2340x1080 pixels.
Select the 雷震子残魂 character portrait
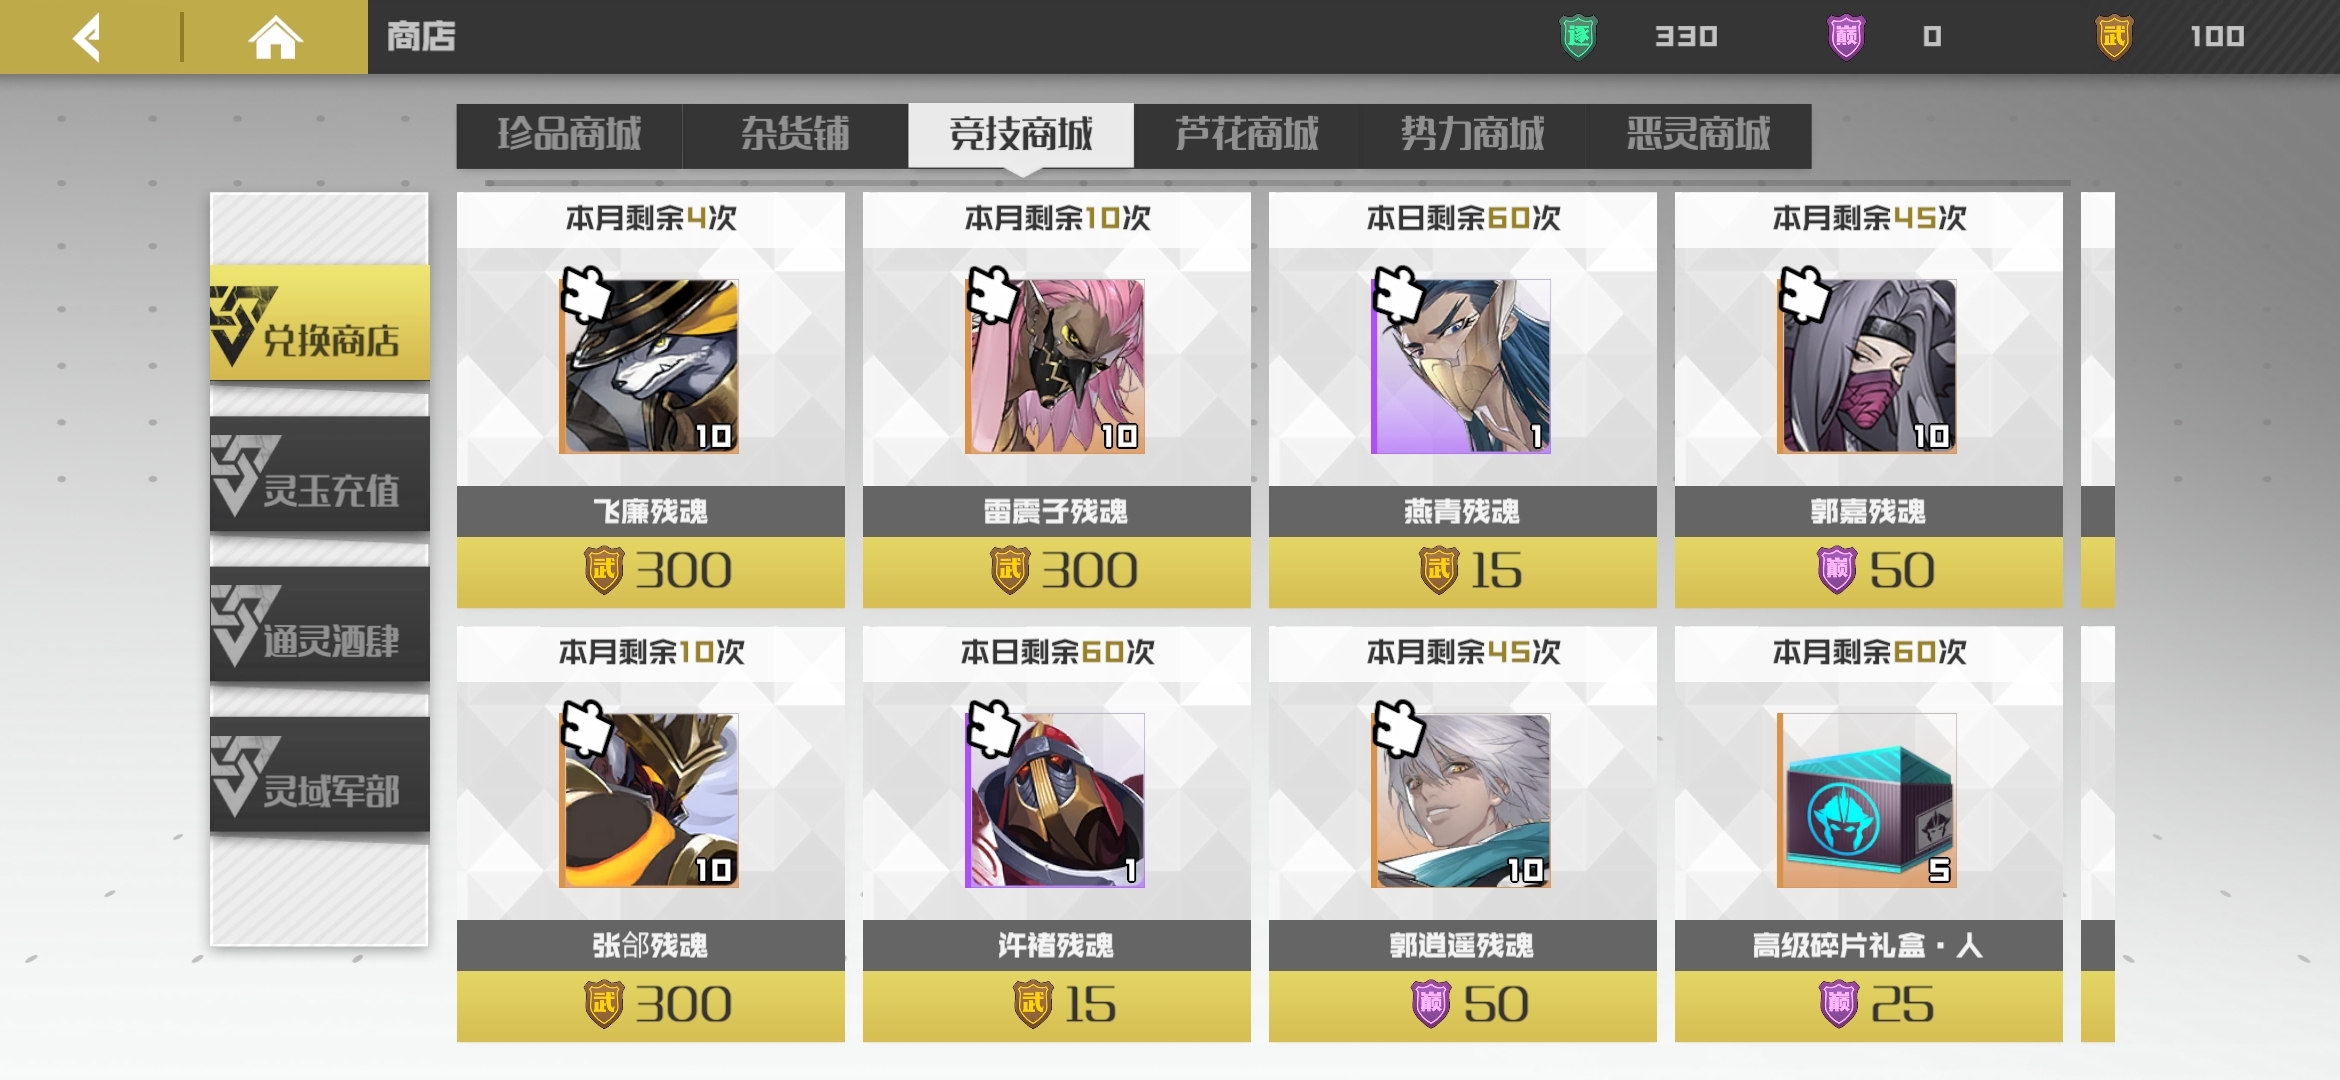(1055, 366)
